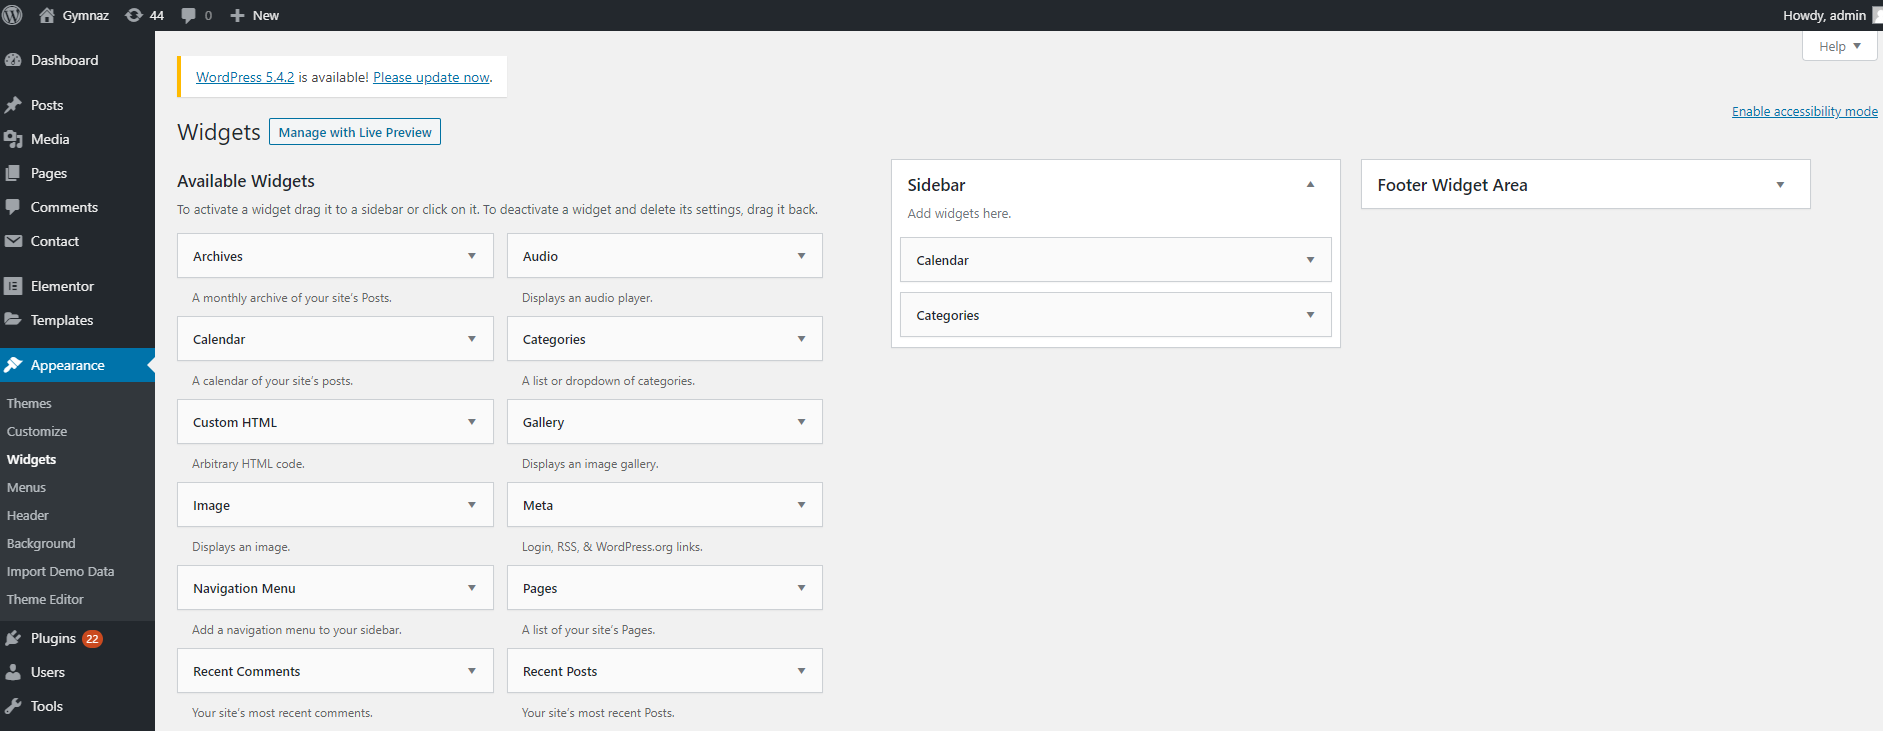
Task: Click the Plugins 22 update badge
Action: [x=92, y=639]
